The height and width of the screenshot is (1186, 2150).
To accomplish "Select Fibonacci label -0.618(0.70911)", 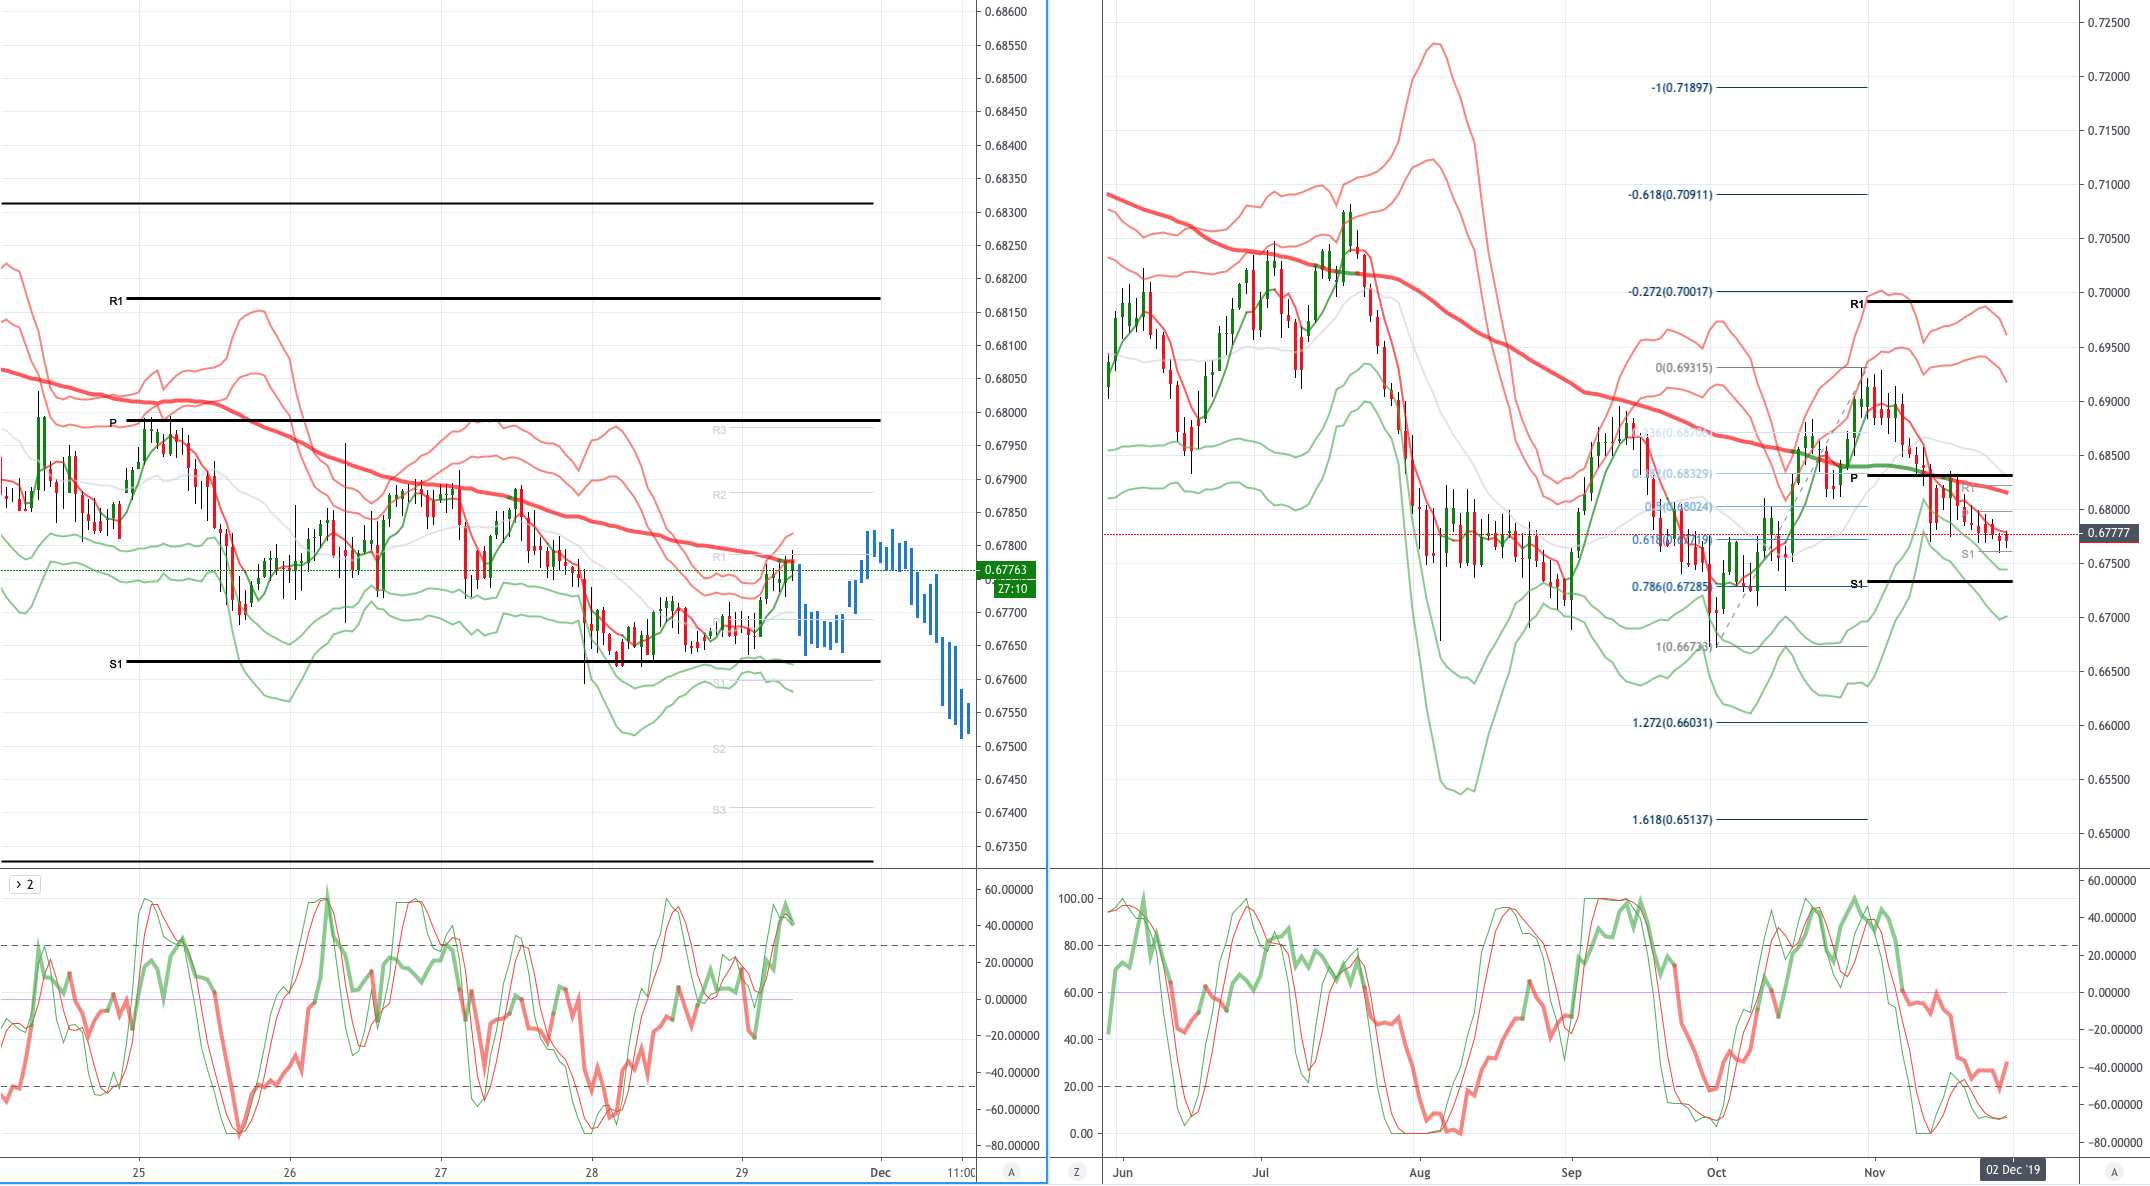I will (x=1670, y=195).
